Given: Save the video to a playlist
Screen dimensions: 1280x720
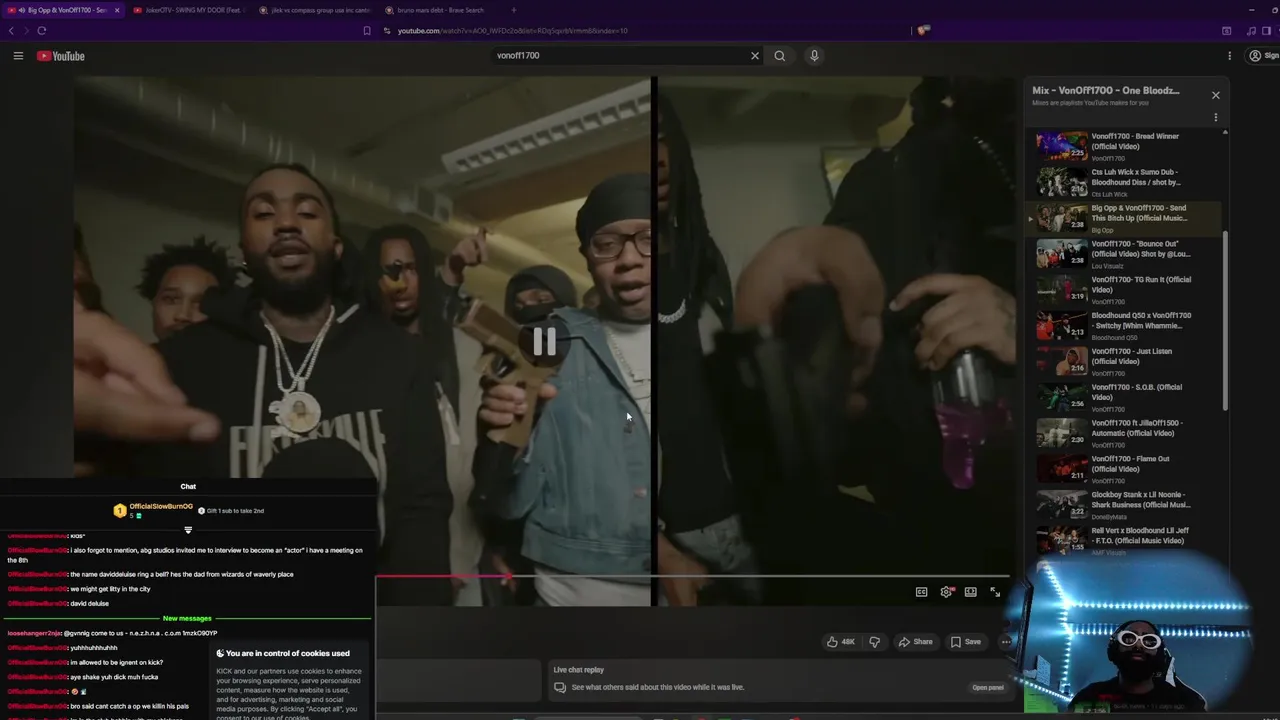Looking at the screenshot, I should coord(966,642).
